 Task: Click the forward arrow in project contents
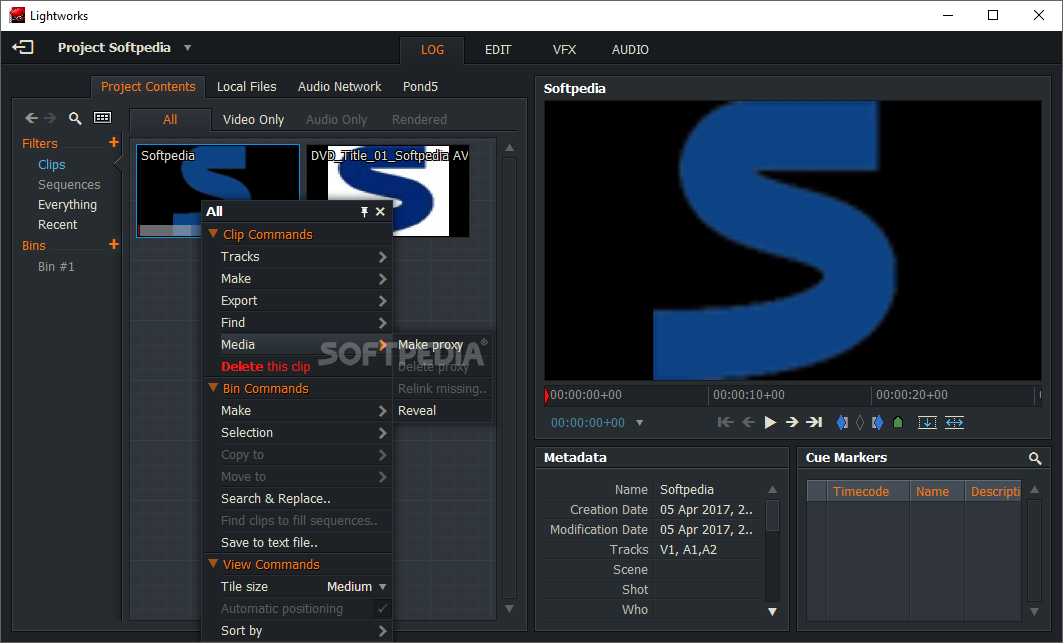50,118
